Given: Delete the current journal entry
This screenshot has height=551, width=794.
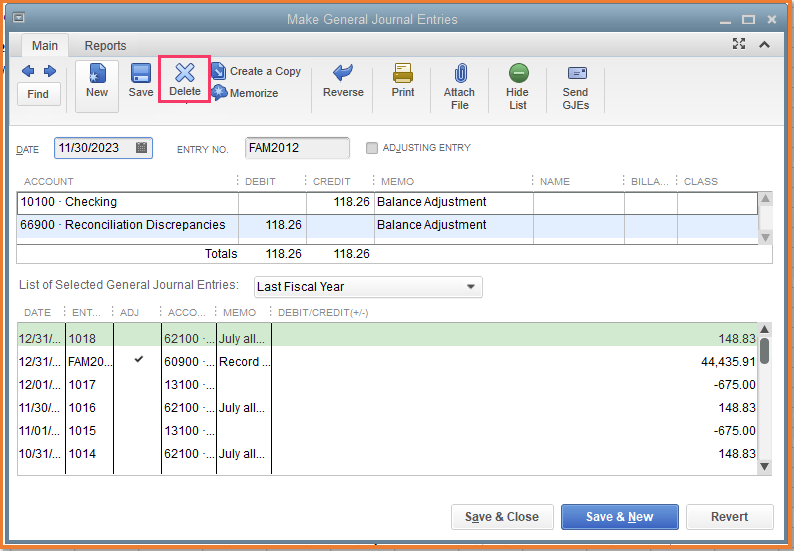Looking at the screenshot, I should 185,80.
